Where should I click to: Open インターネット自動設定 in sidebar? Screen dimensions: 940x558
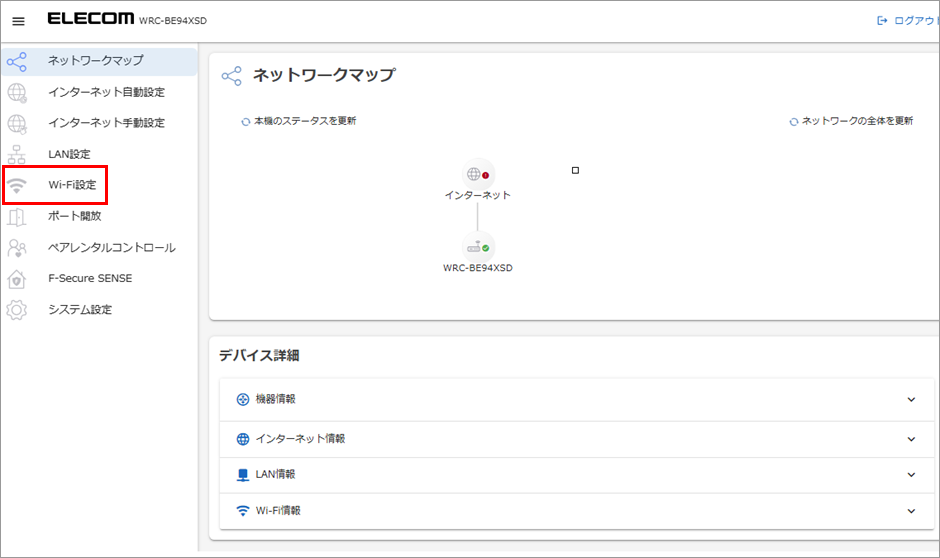tap(106, 92)
